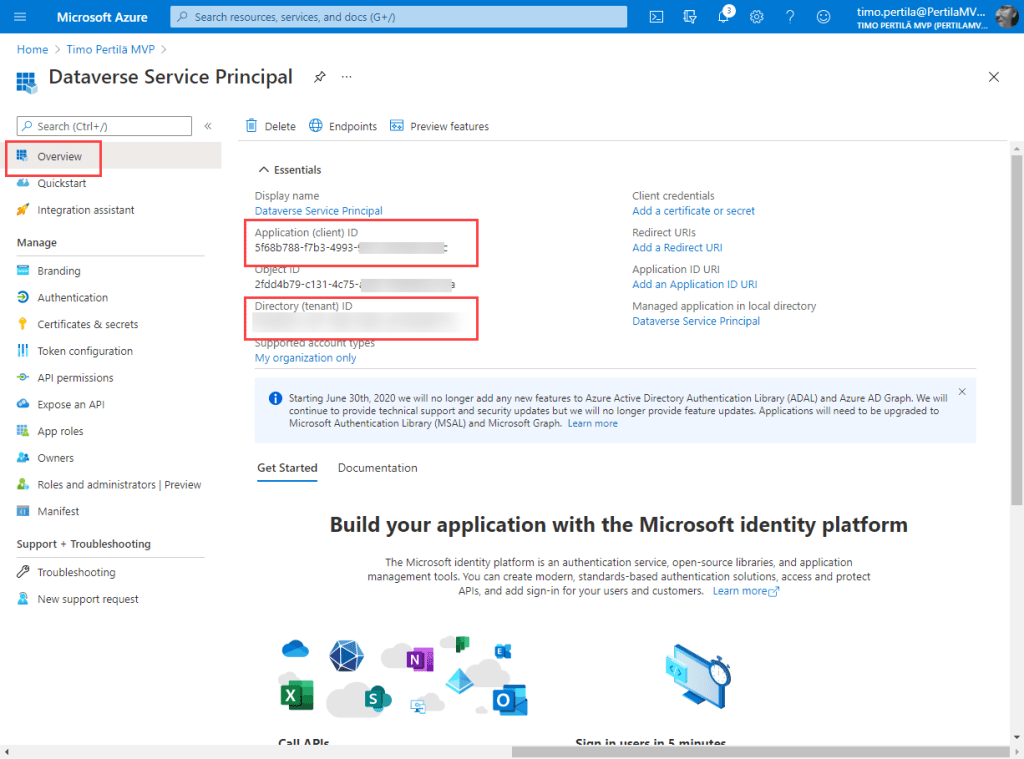Collapse the left navigation menu
1024x759 pixels.
pyautogui.click(x=208, y=126)
